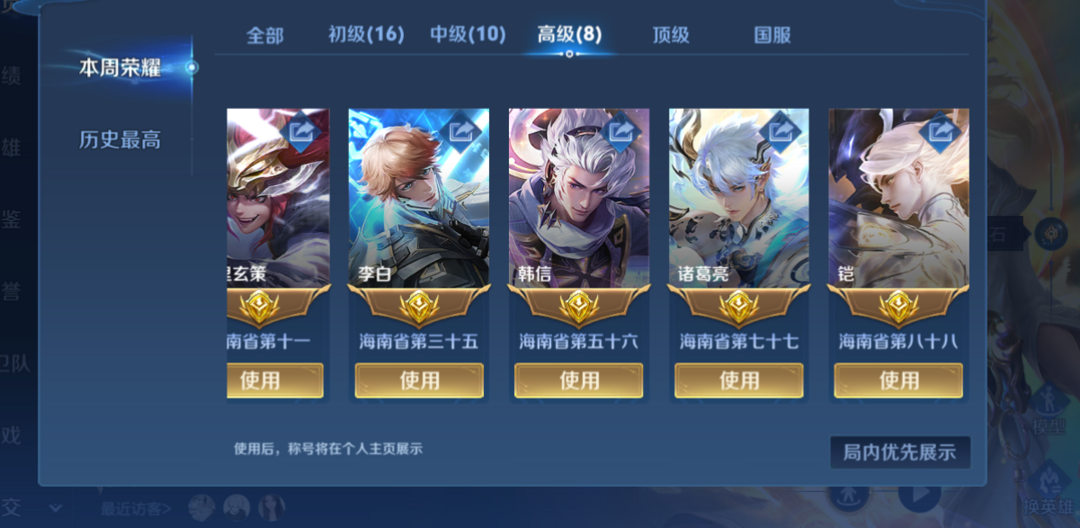Viewport: 1080px width, 528px height.
Task: Switch to the 顶级 tab
Action: pyautogui.click(x=671, y=35)
